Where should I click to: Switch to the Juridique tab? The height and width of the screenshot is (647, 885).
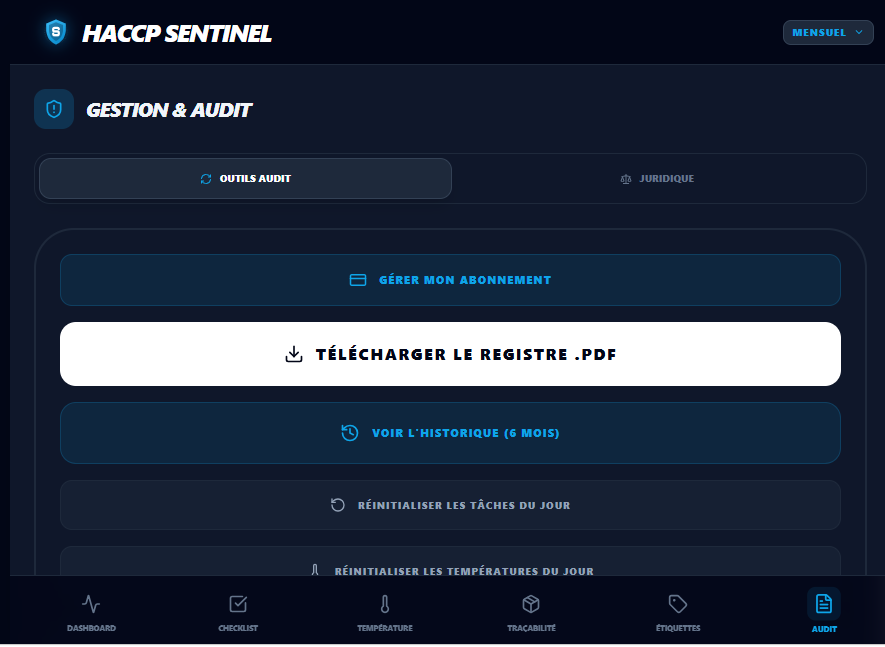pyautogui.click(x=657, y=179)
